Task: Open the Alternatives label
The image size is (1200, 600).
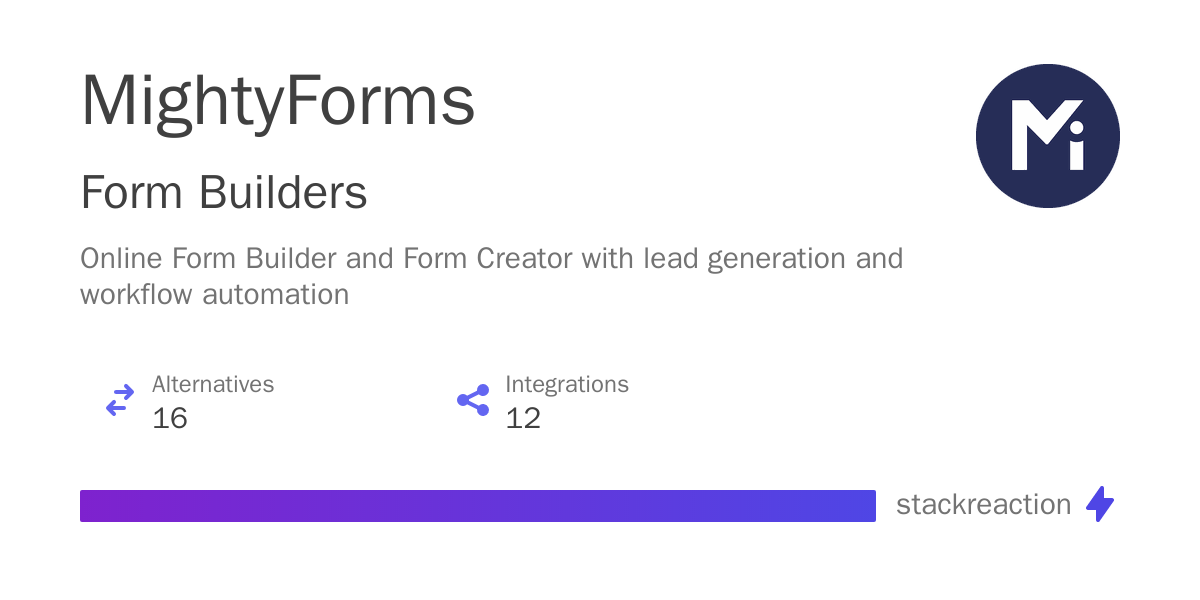Action: click(213, 384)
